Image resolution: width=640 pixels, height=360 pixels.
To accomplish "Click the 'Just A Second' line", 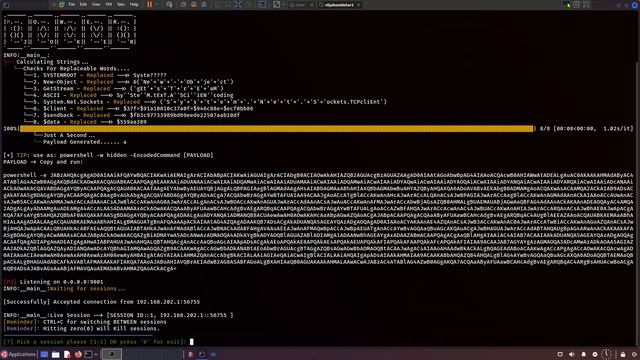I will click(69, 135).
